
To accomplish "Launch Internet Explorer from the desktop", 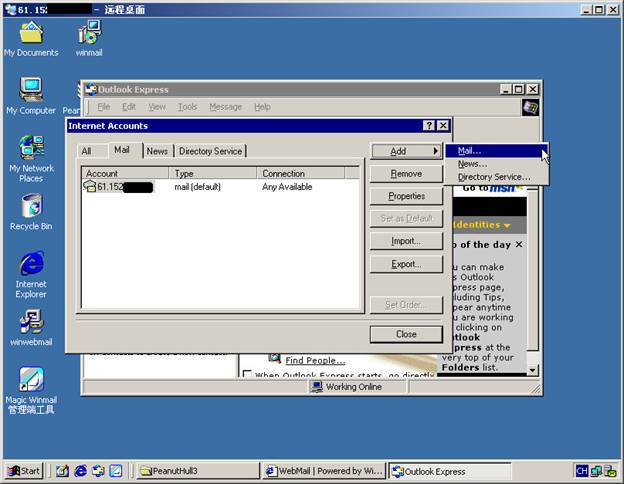I will pyautogui.click(x=31, y=266).
